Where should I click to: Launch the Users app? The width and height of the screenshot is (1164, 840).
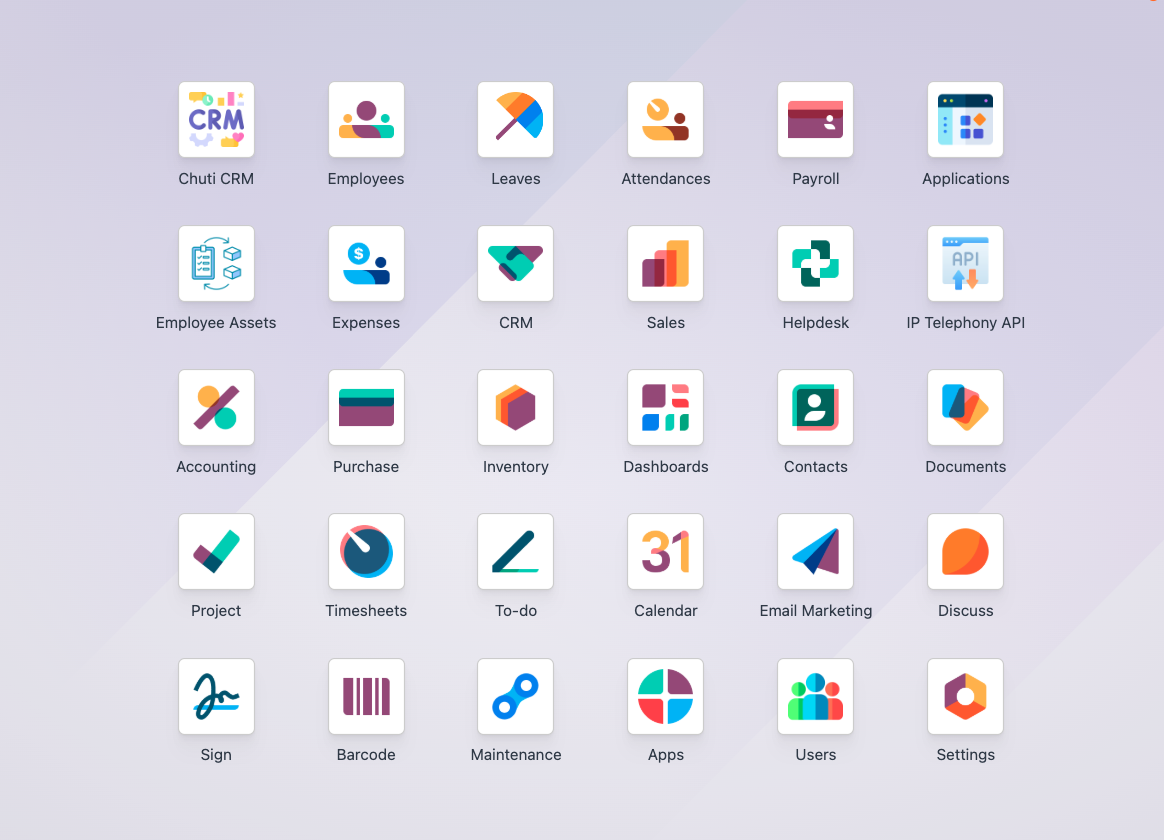coord(815,696)
